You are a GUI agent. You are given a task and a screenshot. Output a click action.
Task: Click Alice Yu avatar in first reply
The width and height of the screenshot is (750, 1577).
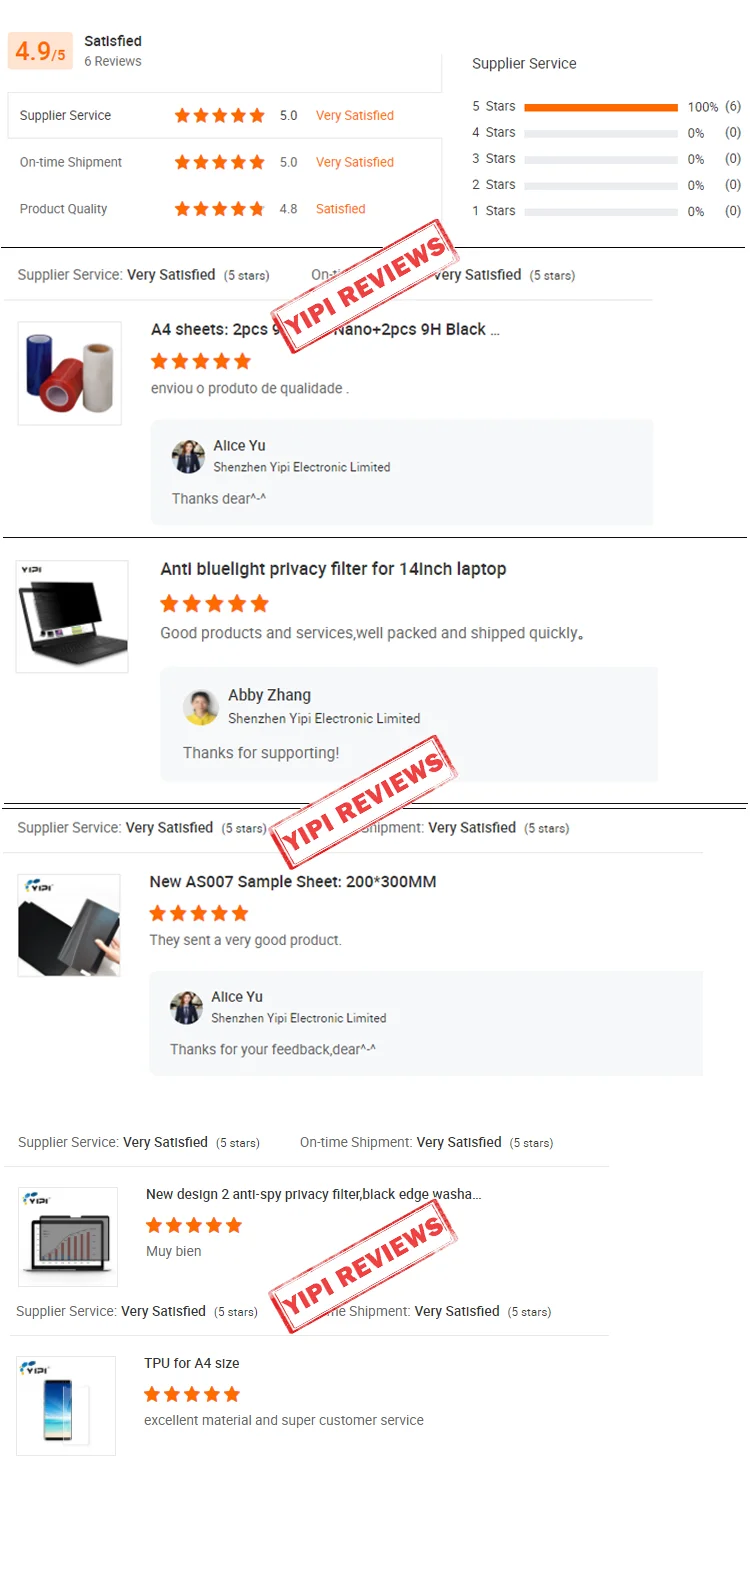coord(188,456)
